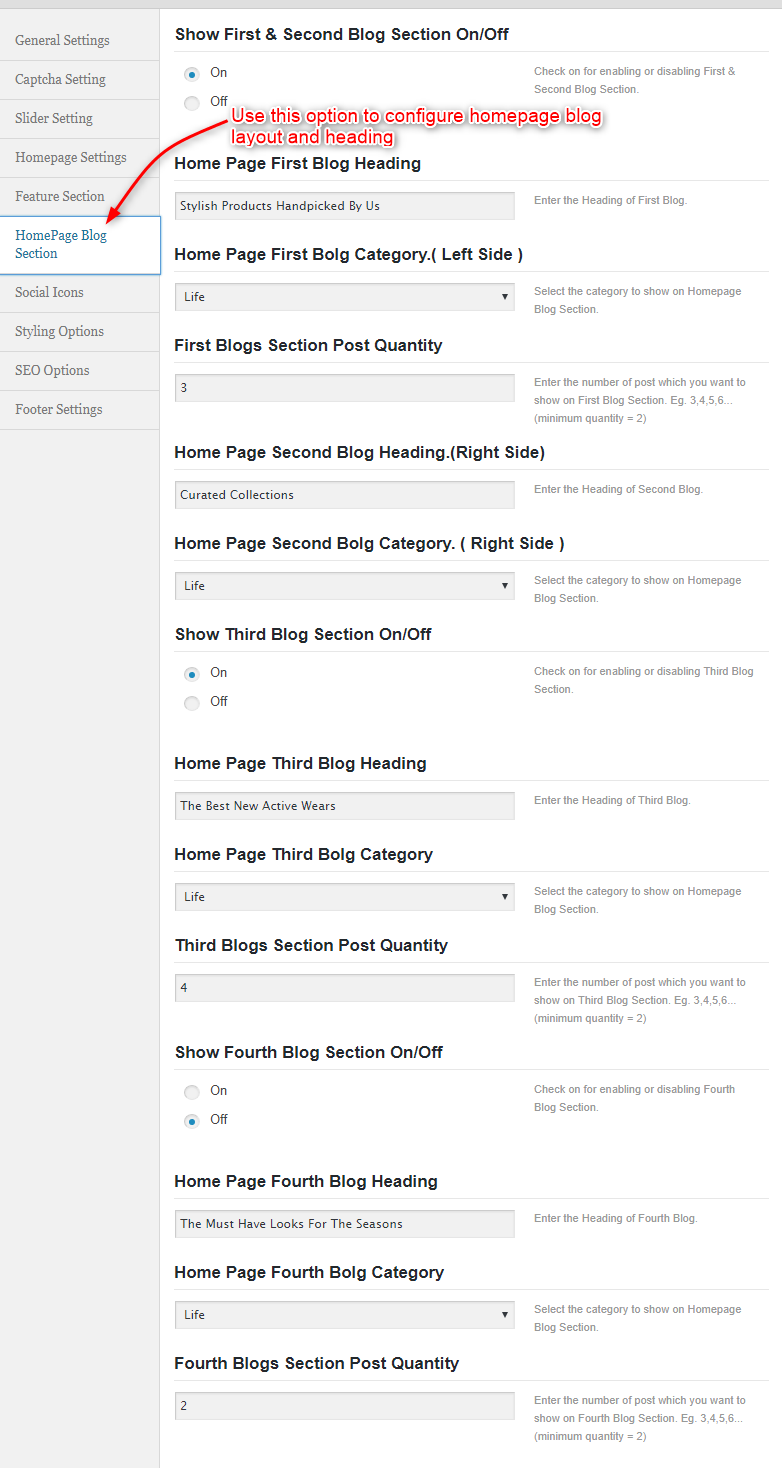Open Second Blog Category dropdown

click(x=345, y=586)
